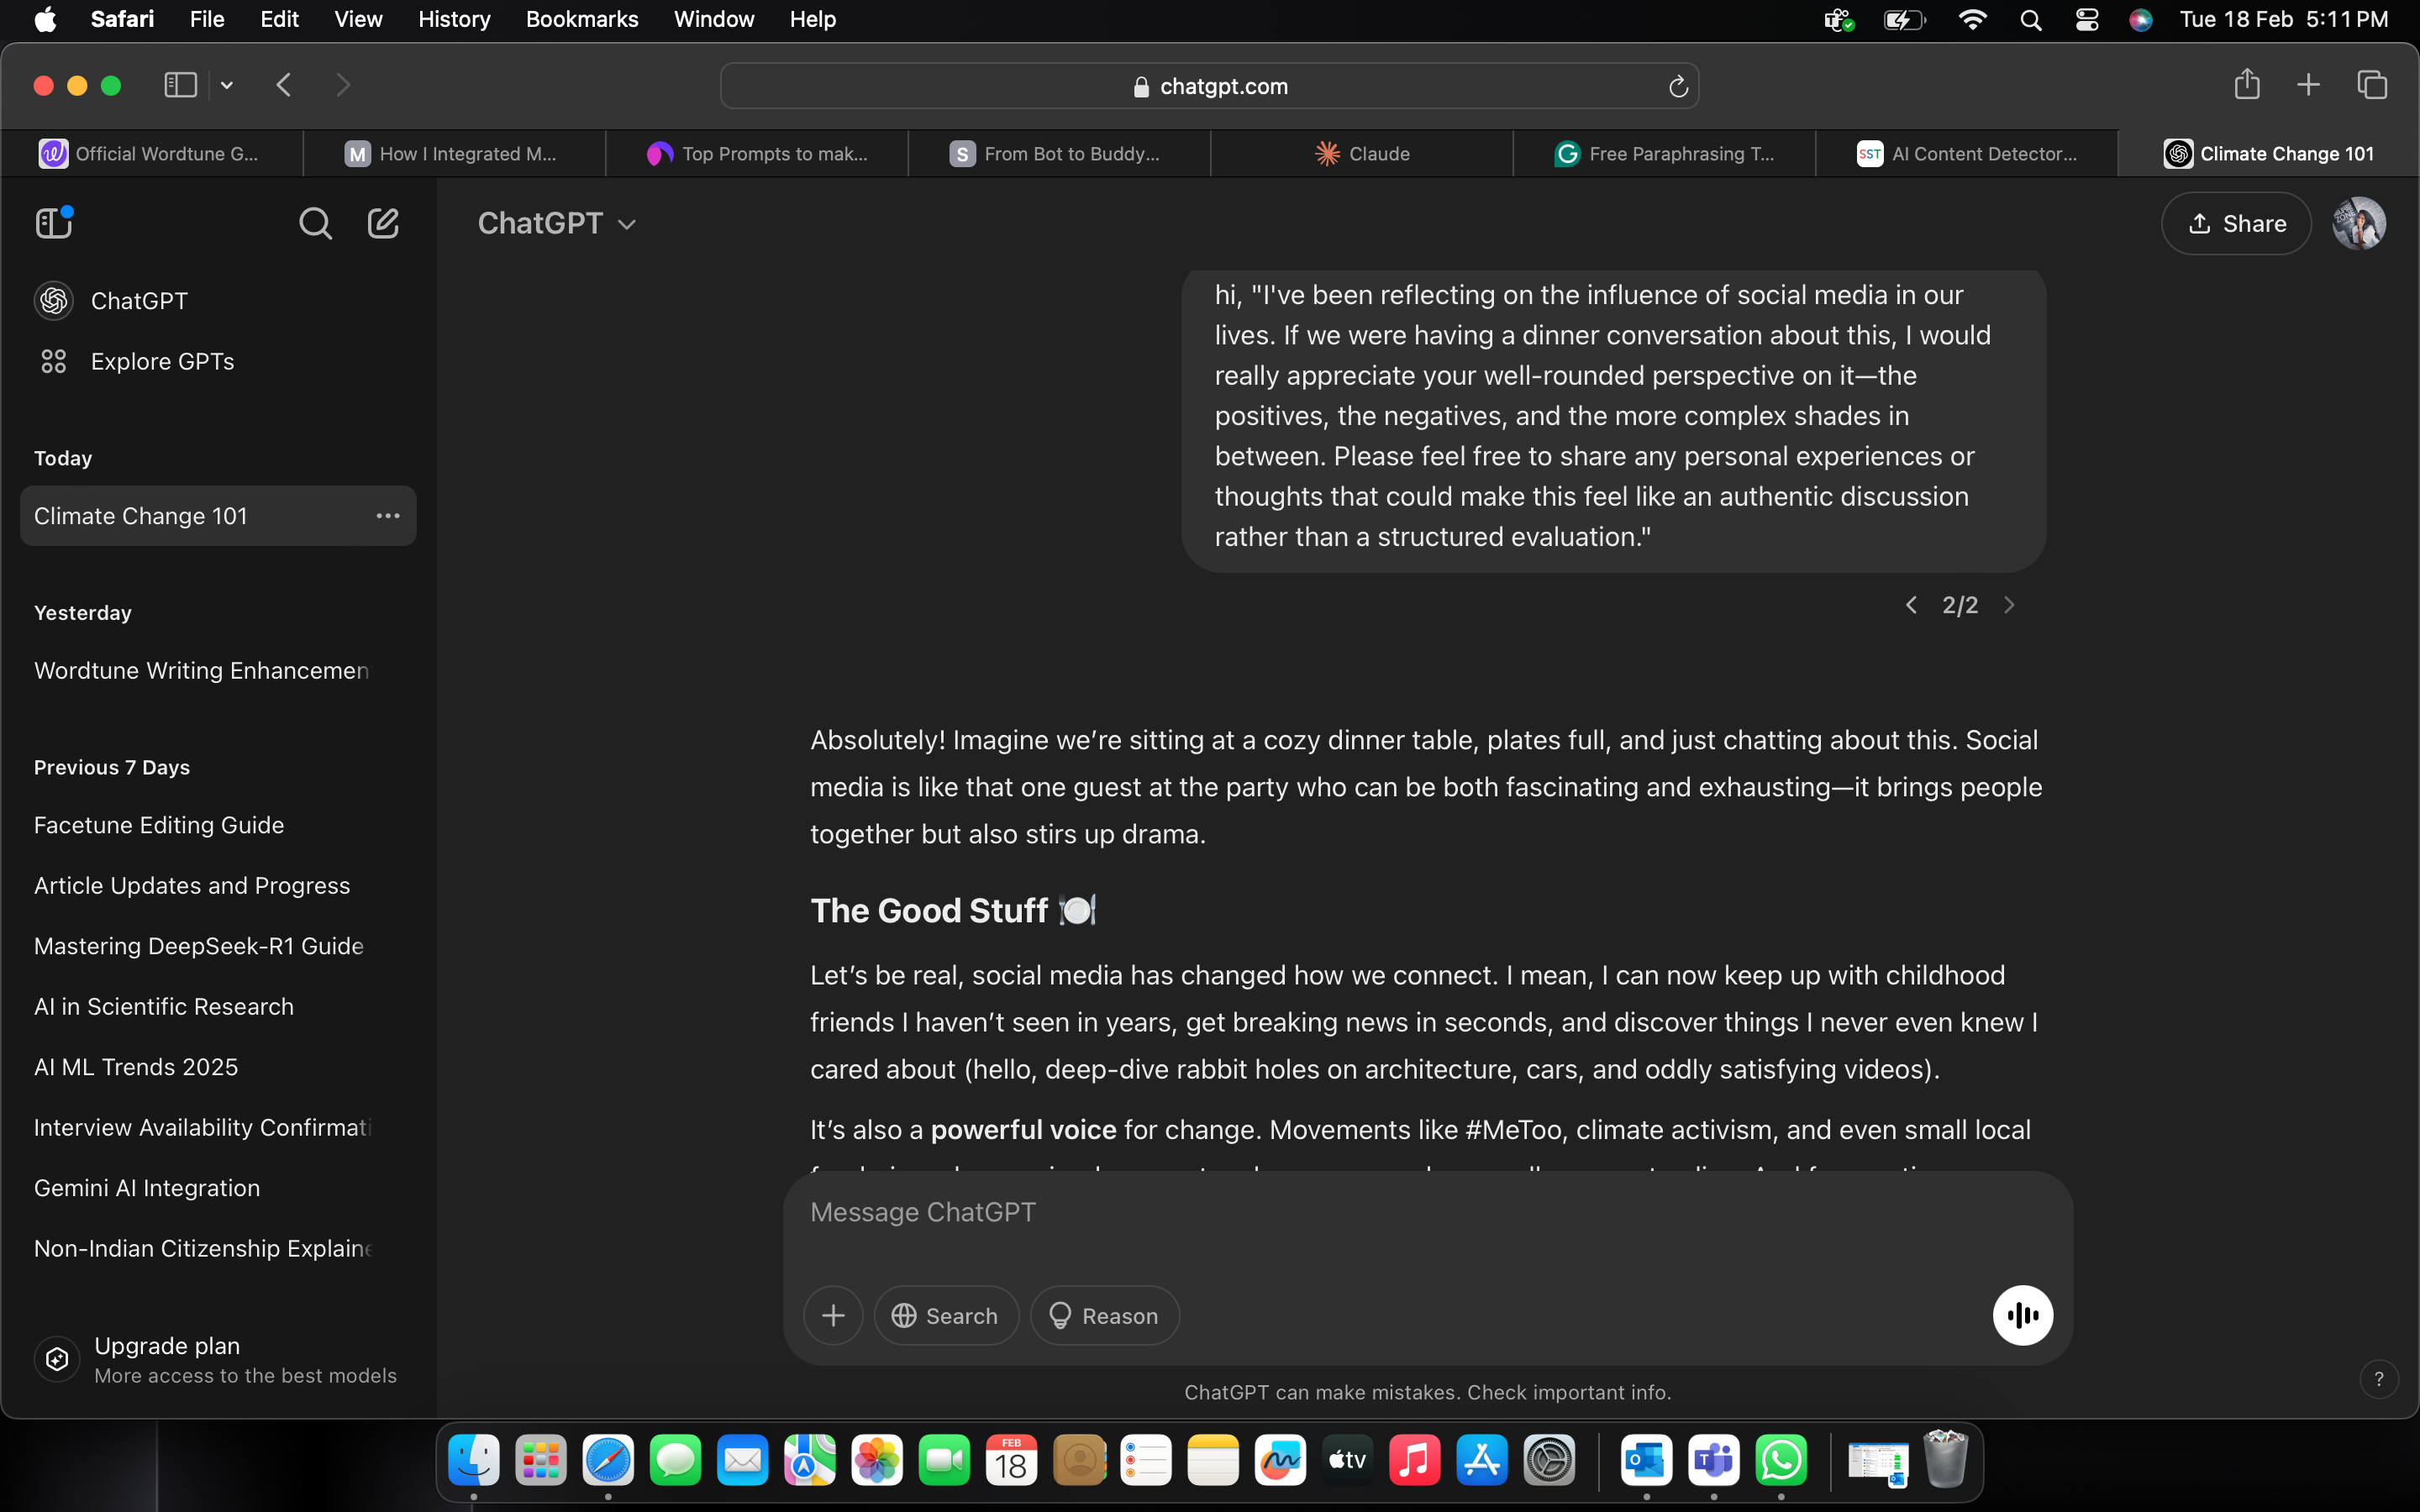Open the History menu
The width and height of the screenshot is (2420, 1512).
(454, 20)
